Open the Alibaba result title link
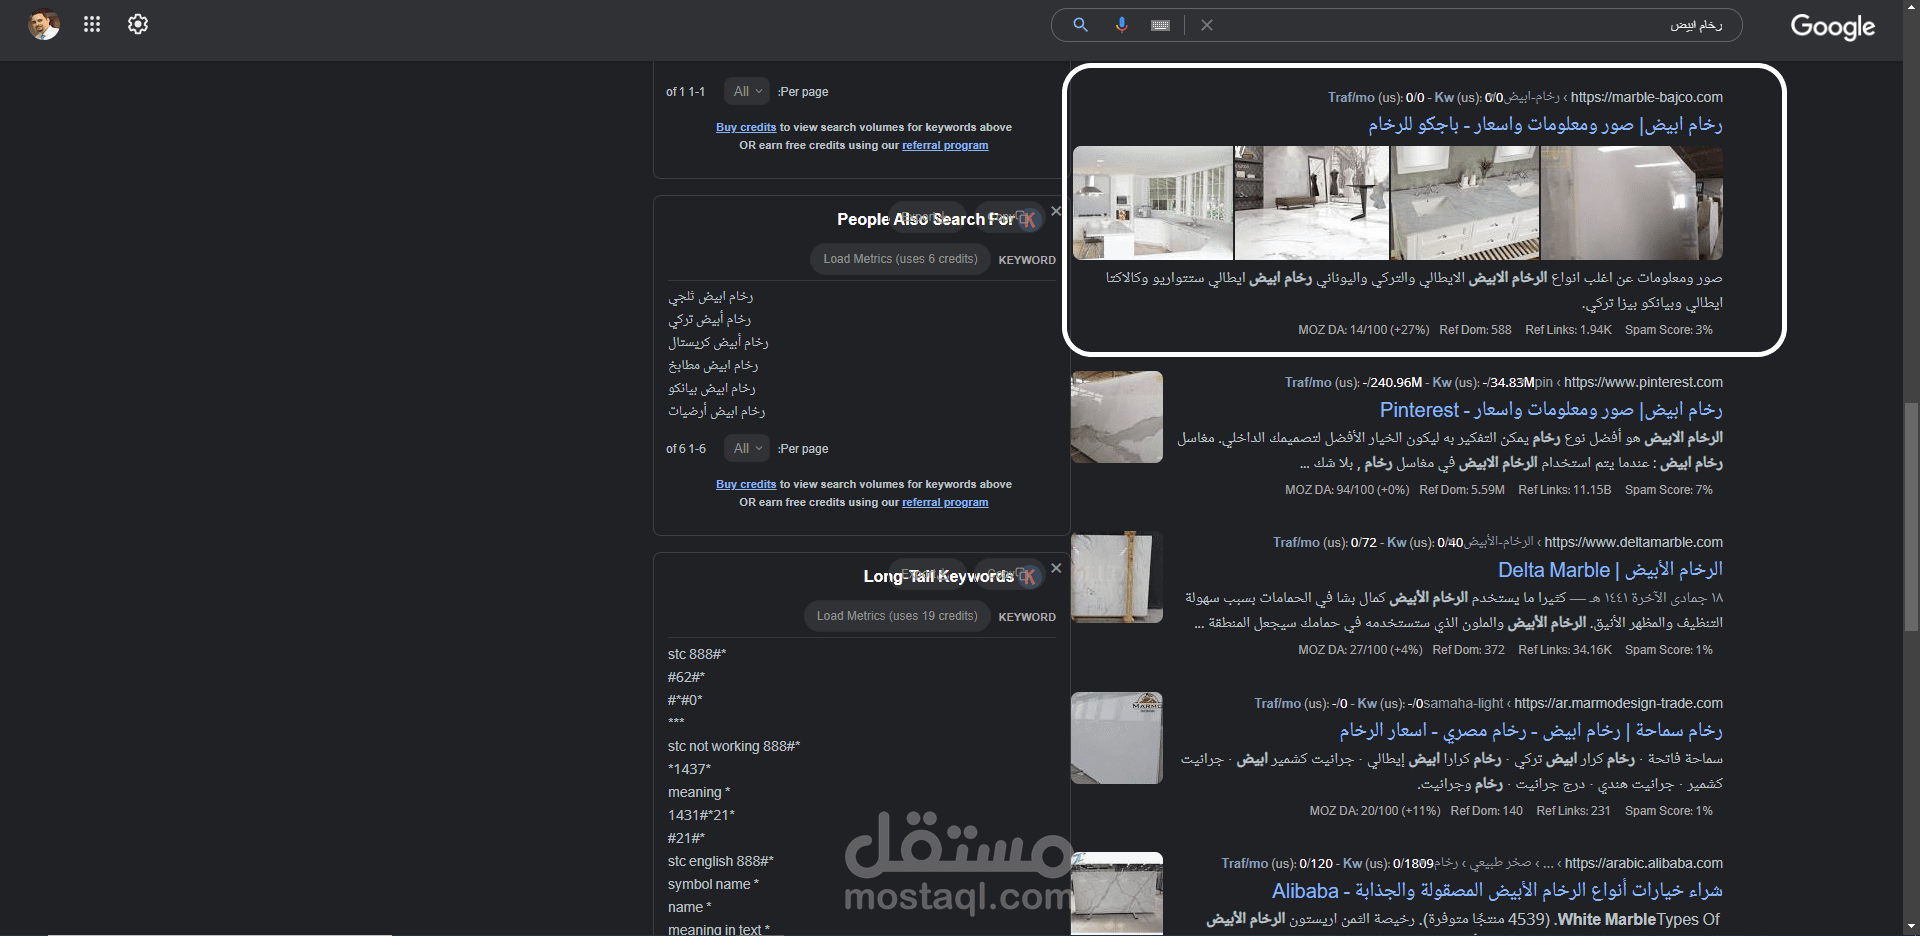1920x936 pixels. 1497,890
